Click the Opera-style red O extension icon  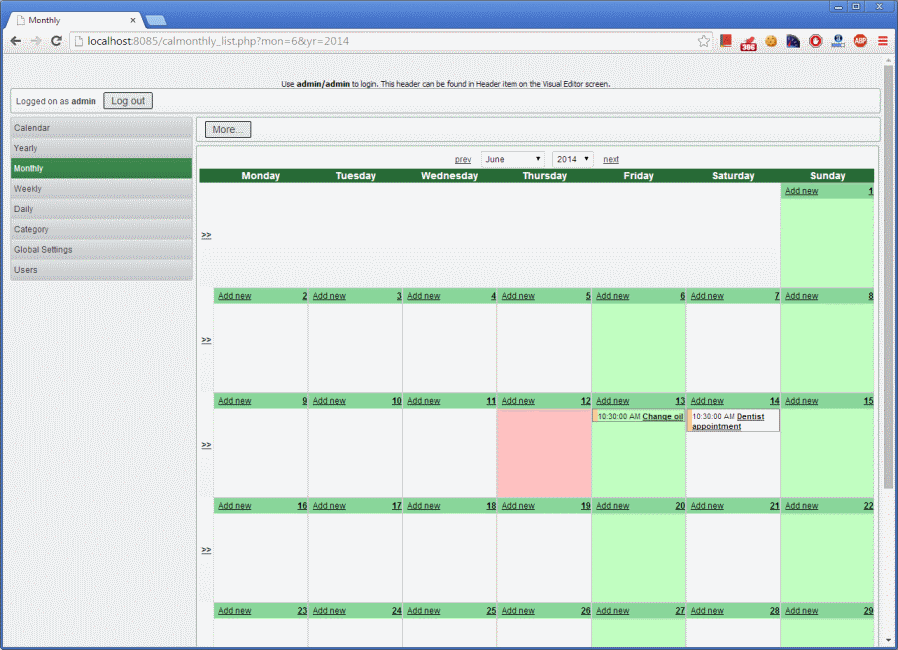pyautogui.click(x=816, y=41)
